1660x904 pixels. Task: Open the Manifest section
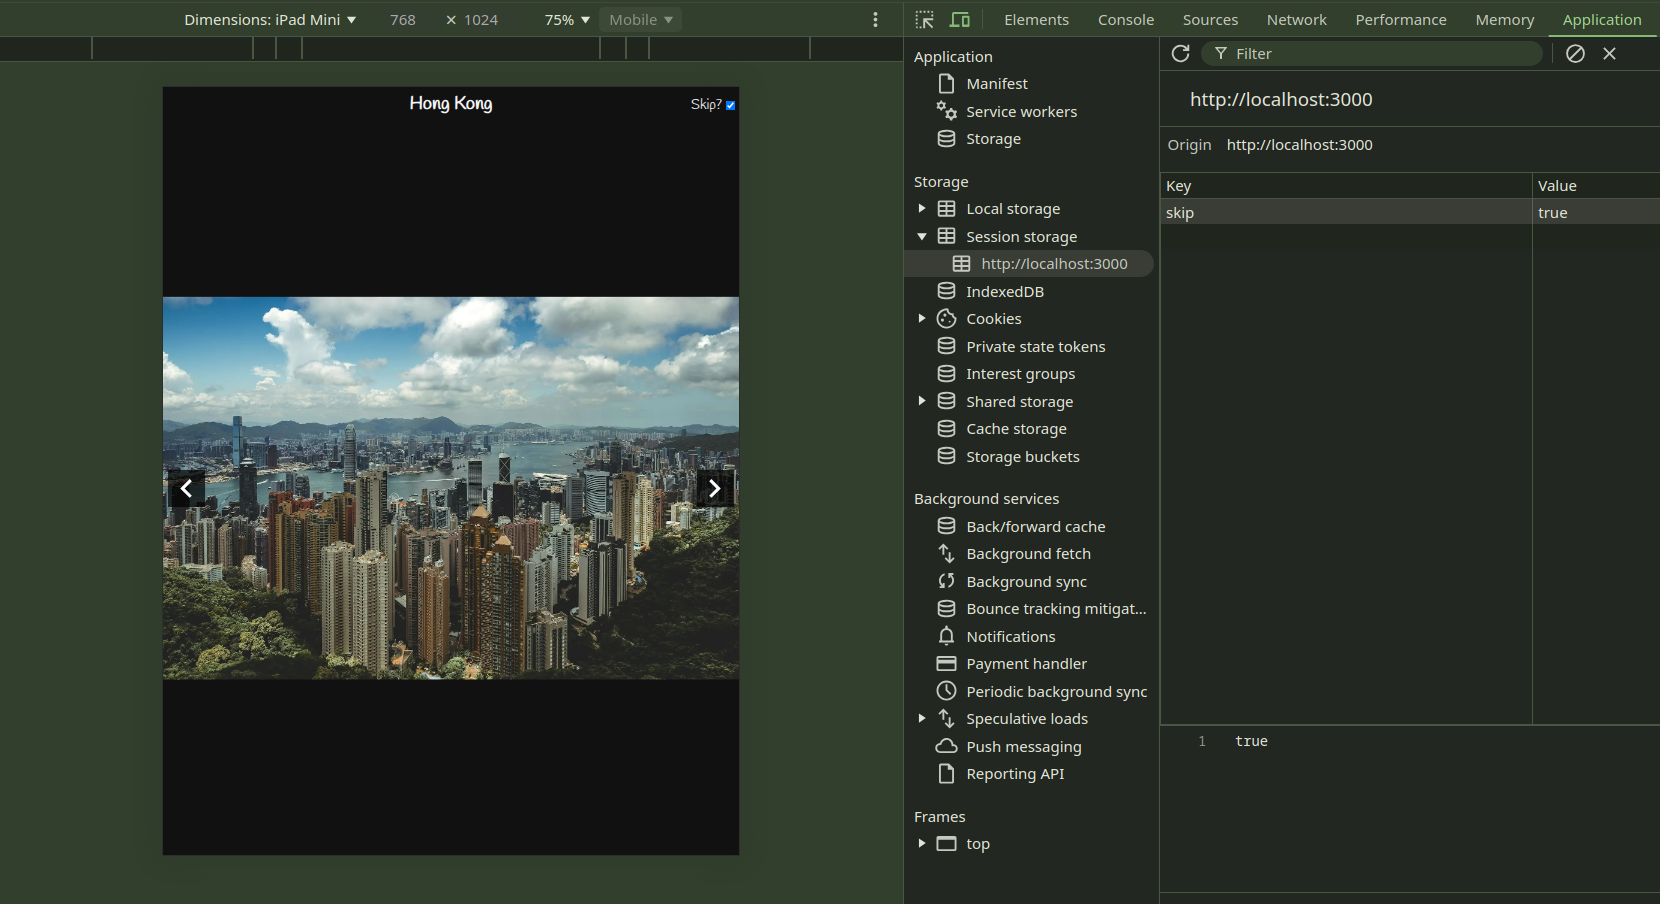point(997,84)
